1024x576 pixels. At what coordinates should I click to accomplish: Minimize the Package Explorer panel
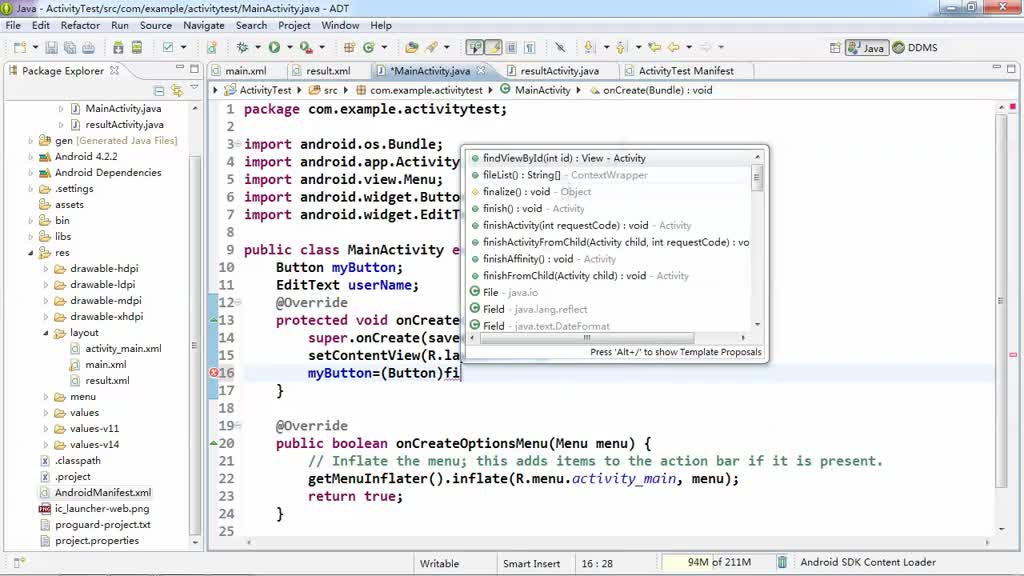coord(180,68)
